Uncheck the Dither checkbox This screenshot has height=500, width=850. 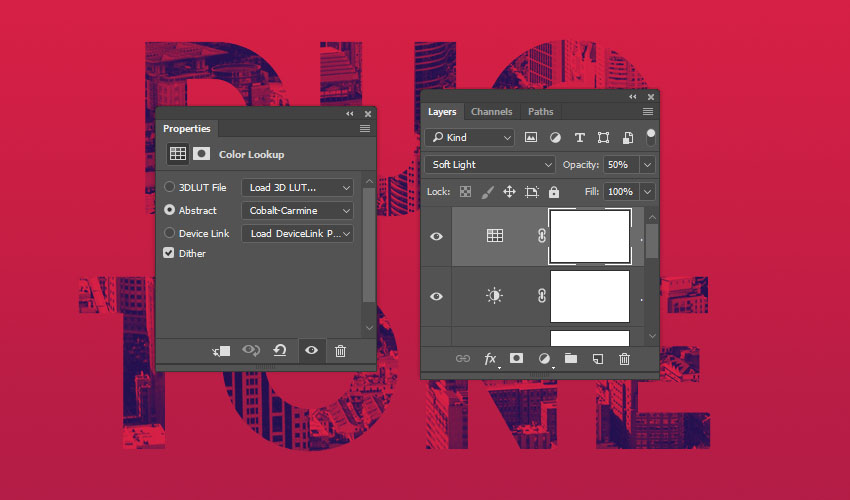pos(169,254)
